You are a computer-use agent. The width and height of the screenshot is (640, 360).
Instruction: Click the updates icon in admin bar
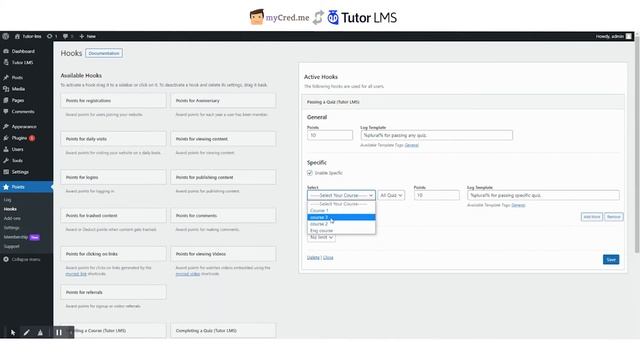pyautogui.click(x=50, y=36)
